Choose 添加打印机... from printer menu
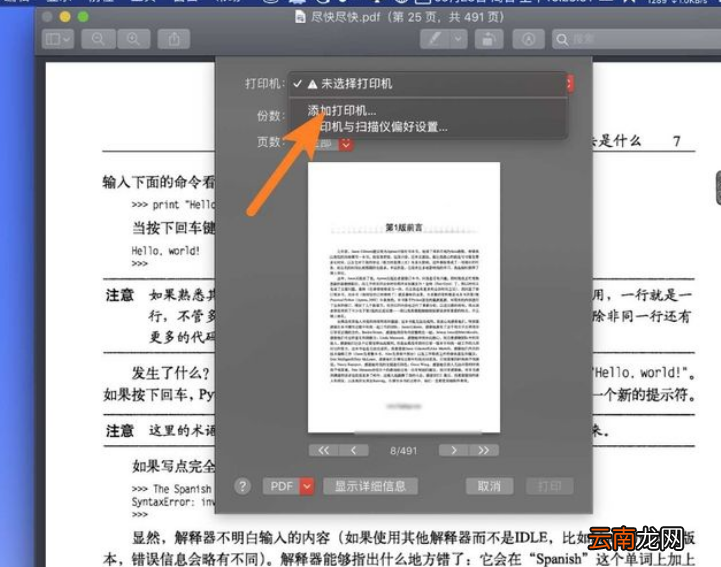This screenshot has width=721, height=567. tap(342, 111)
